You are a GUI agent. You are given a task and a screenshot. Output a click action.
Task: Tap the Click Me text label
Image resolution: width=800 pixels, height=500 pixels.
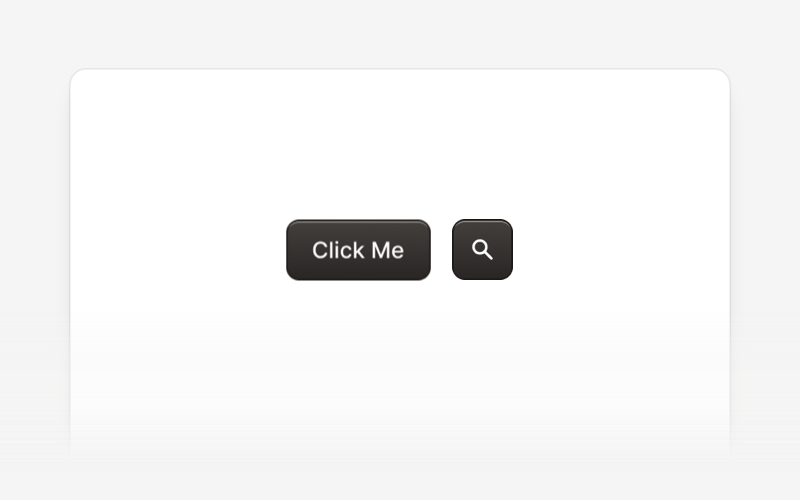click(x=358, y=250)
